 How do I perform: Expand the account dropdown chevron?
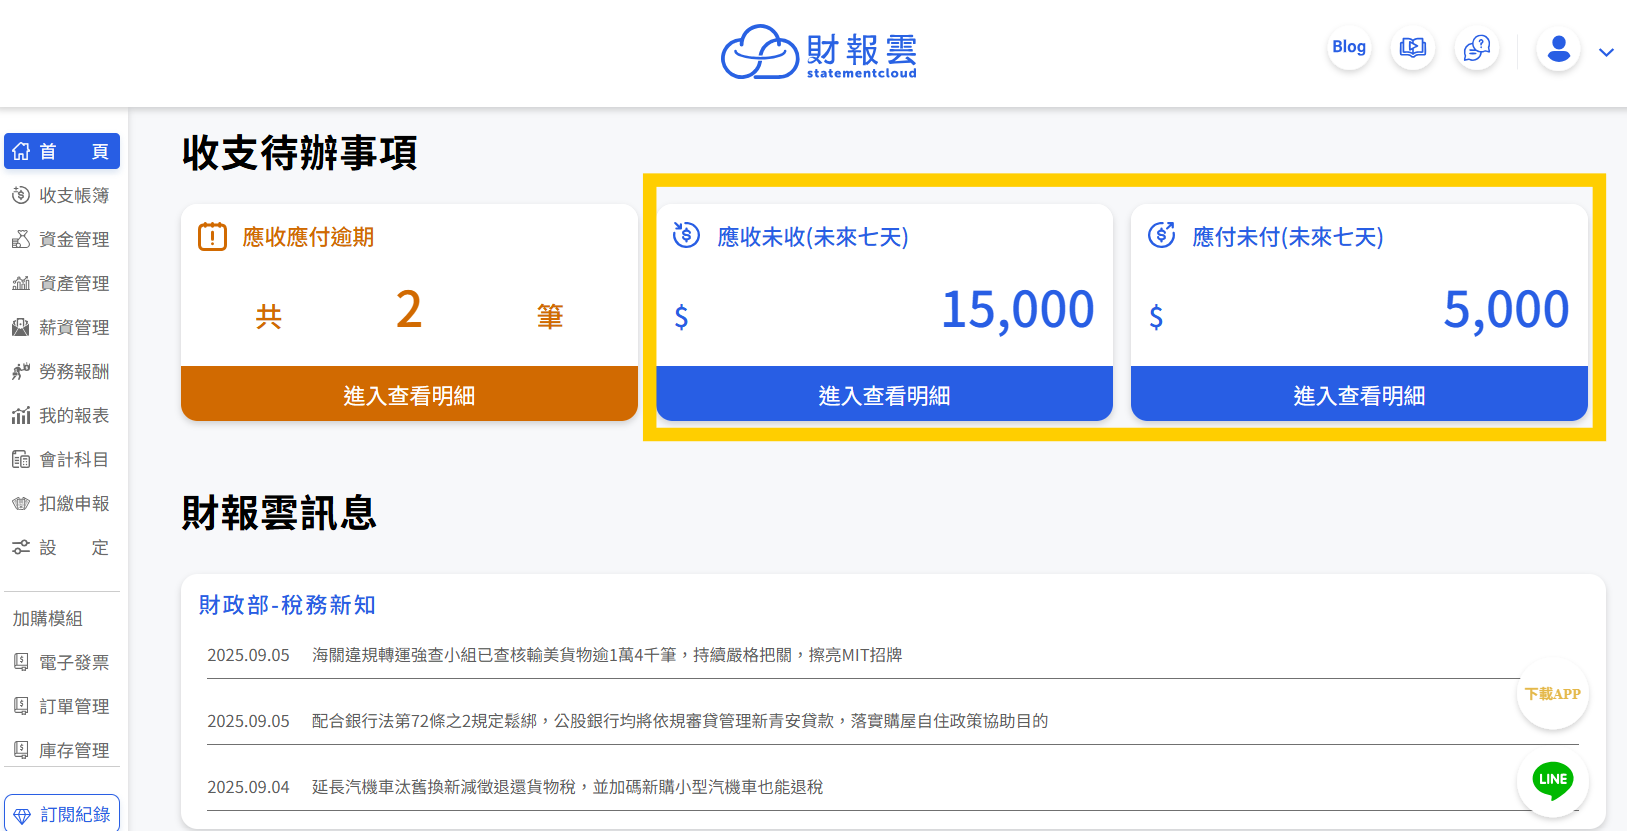point(1606,52)
